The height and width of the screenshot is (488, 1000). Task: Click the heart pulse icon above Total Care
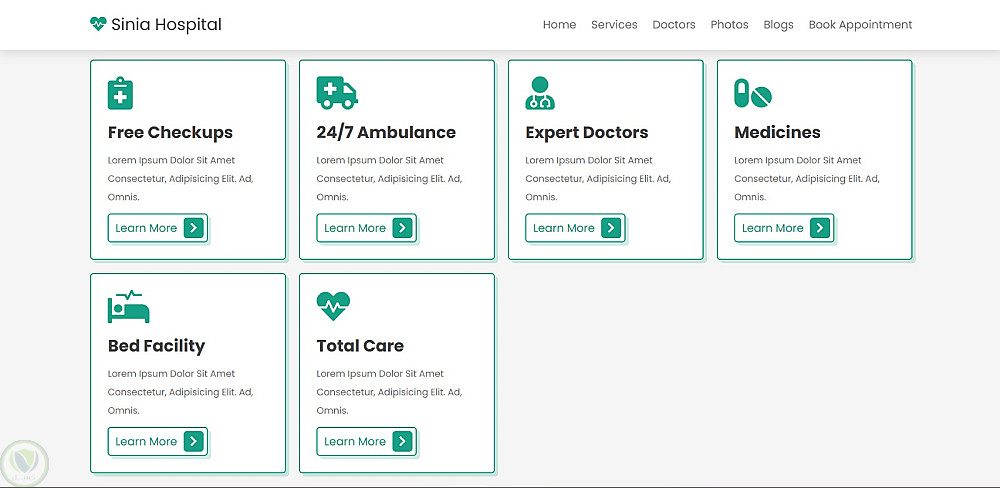(333, 306)
